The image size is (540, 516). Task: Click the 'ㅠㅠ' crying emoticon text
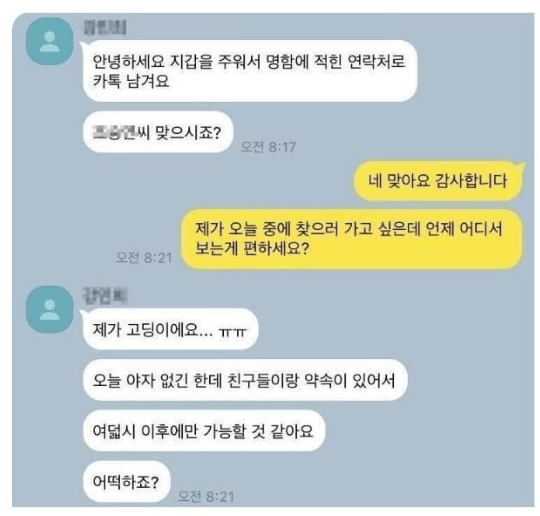(x=233, y=332)
